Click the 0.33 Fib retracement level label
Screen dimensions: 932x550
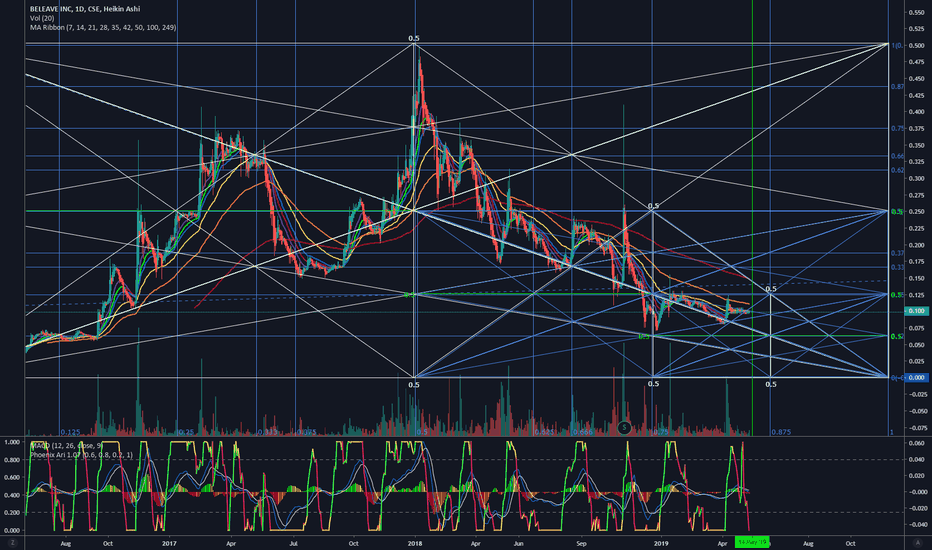click(897, 268)
